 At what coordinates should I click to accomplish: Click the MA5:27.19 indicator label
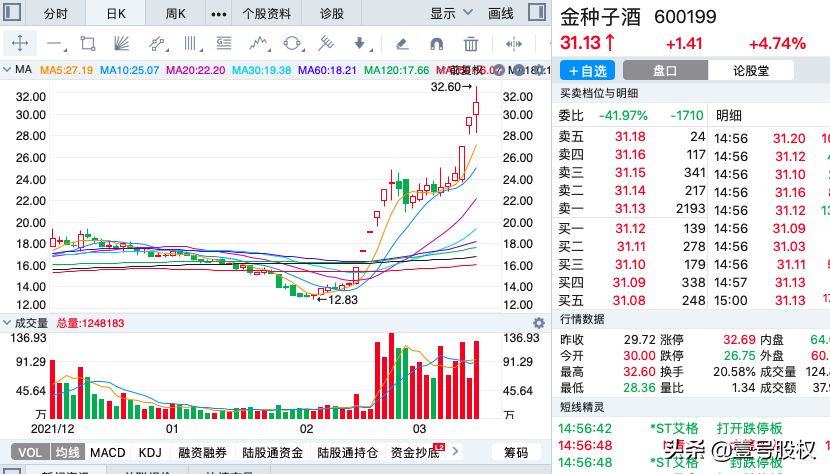66,70
